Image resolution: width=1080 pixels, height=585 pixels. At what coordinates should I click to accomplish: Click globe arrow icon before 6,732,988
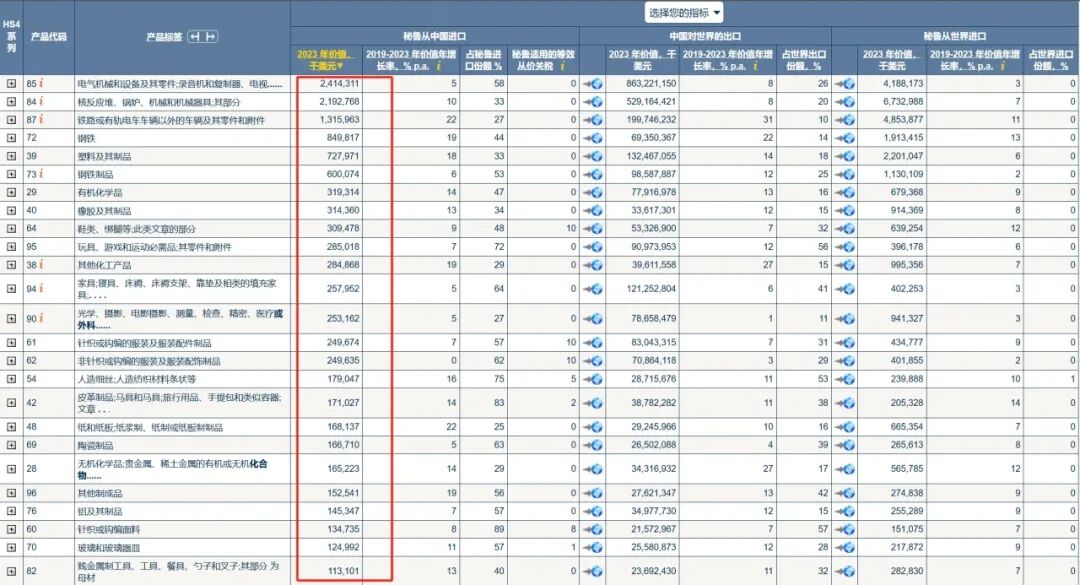pos(844,101)
